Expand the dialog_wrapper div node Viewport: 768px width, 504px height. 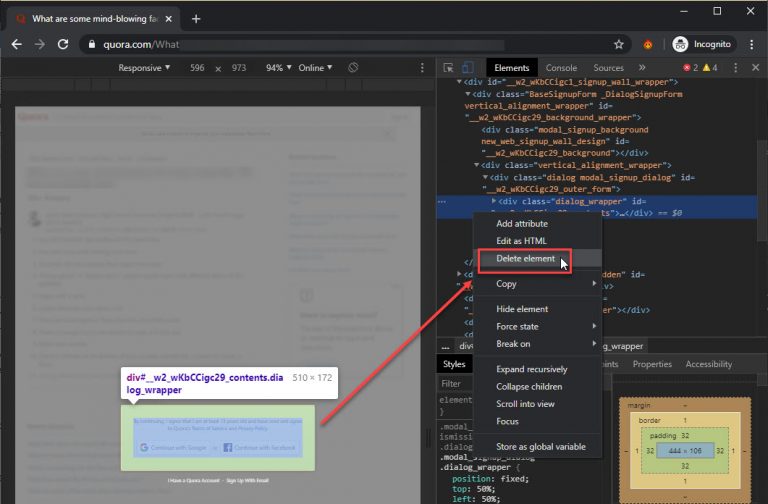pyautogui.click(x=494, y=201)
